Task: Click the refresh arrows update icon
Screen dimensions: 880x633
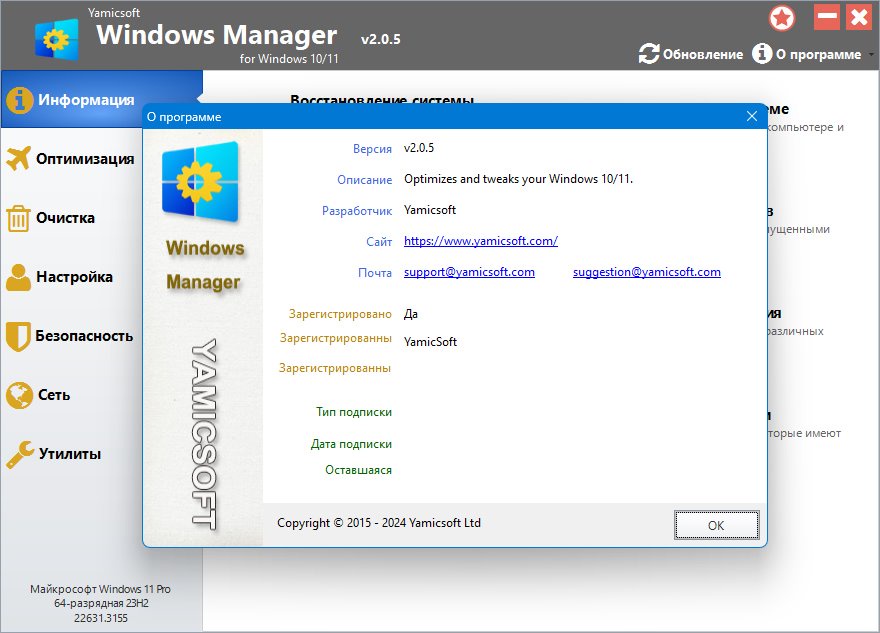Action: [x=649, y=54]
